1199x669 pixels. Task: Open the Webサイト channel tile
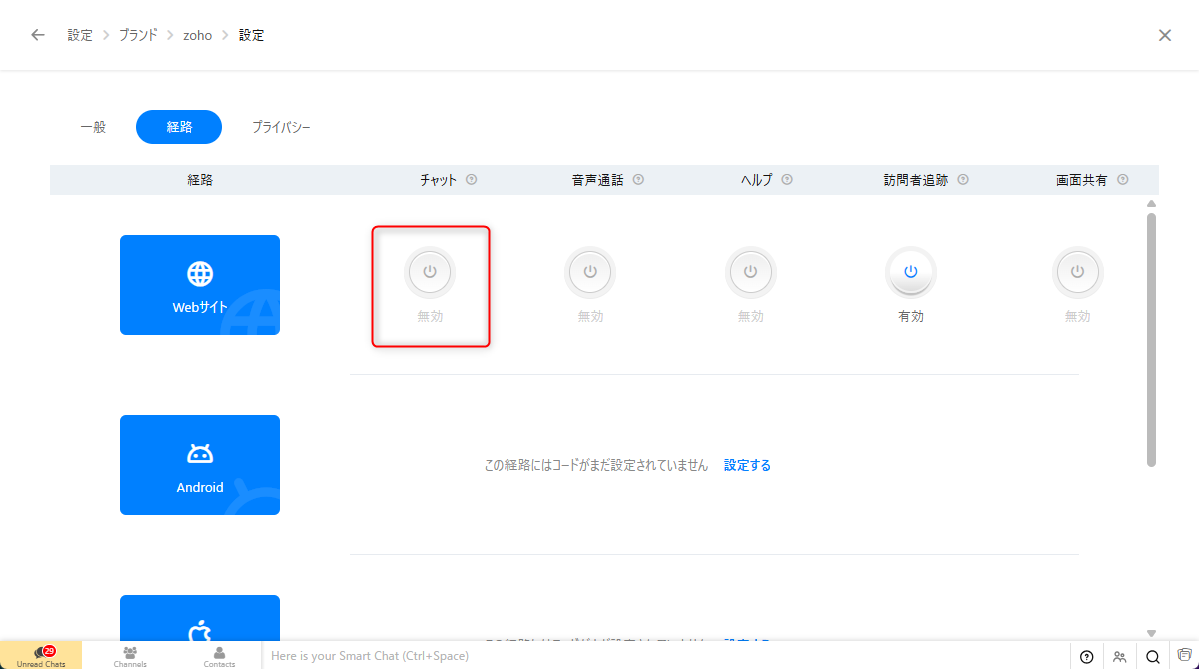200,285
